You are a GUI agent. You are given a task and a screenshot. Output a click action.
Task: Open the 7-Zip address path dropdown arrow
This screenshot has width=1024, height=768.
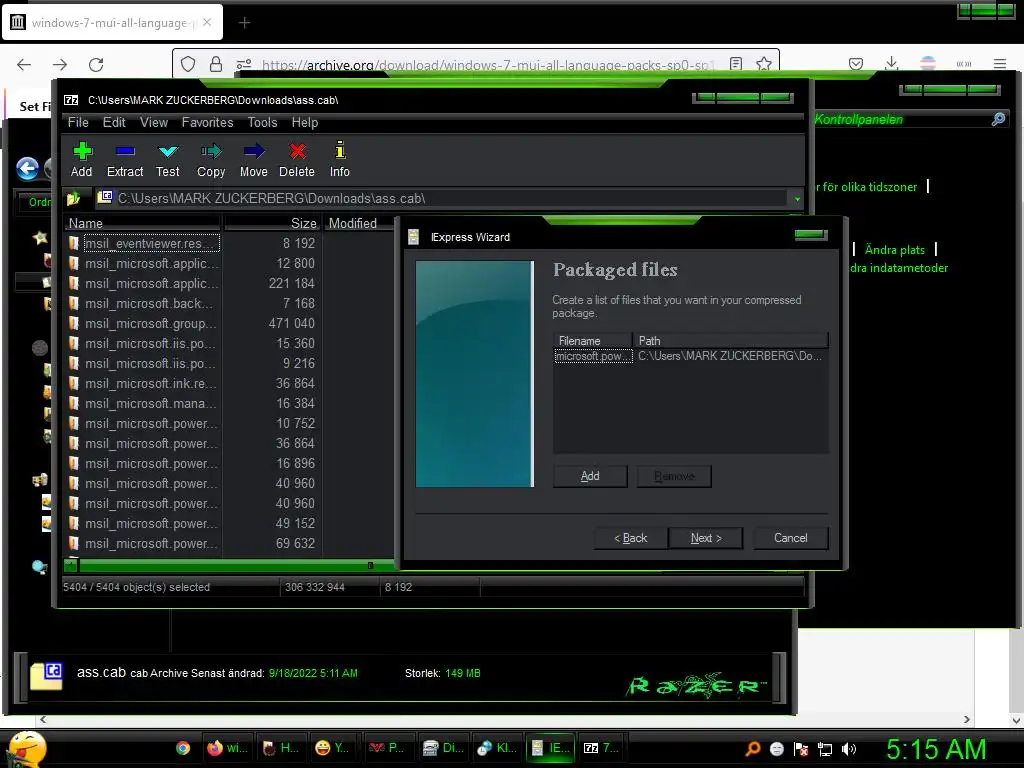[x=797, y=199]
